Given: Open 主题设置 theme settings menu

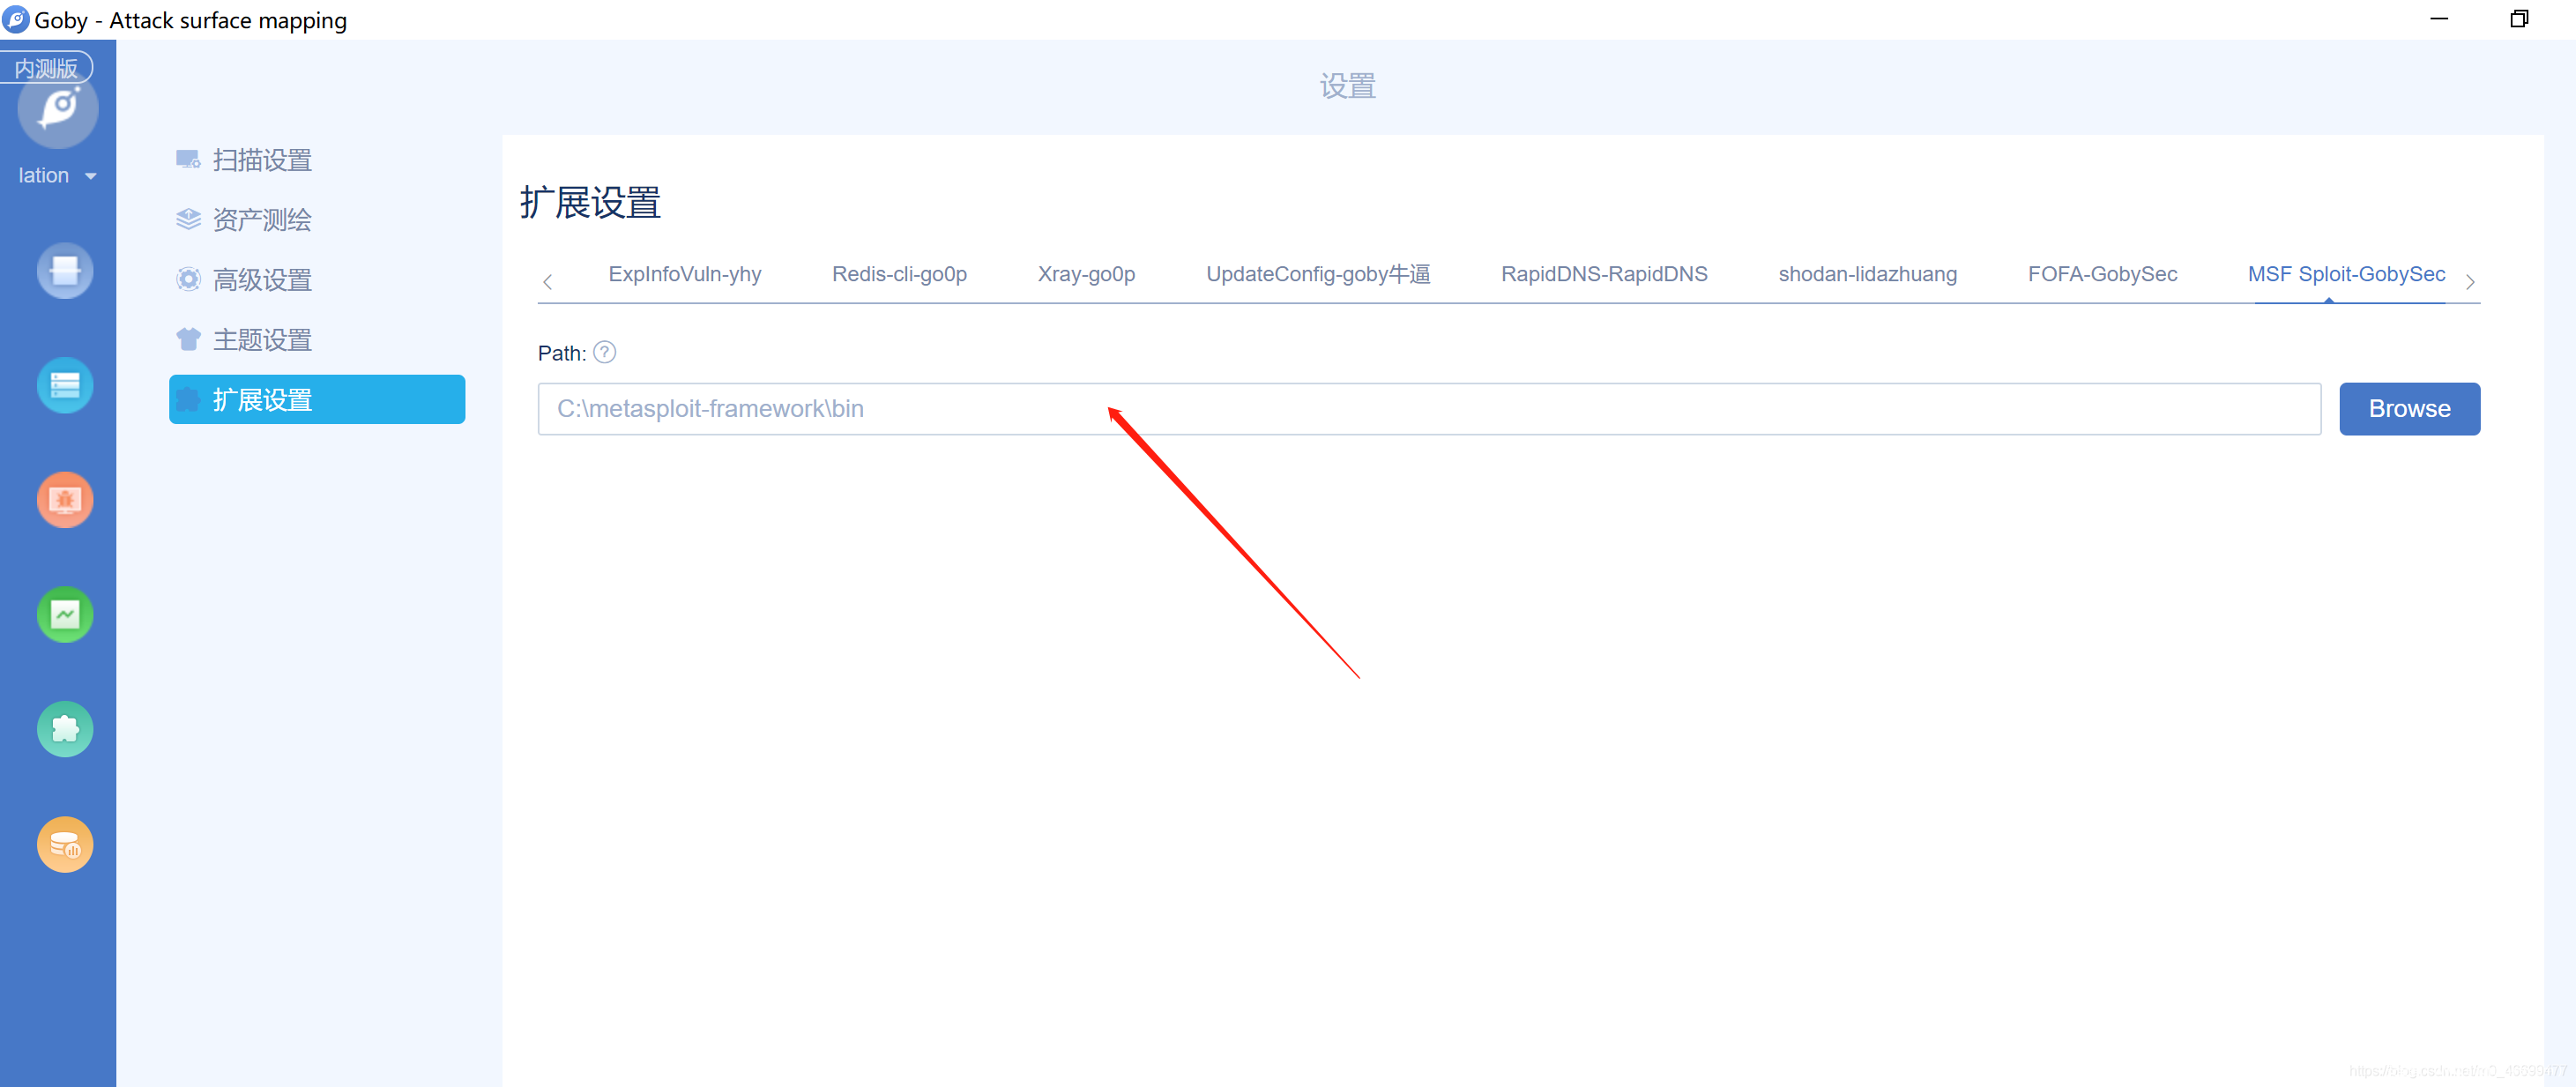Looking at the screenshot, I should point(262,340).
